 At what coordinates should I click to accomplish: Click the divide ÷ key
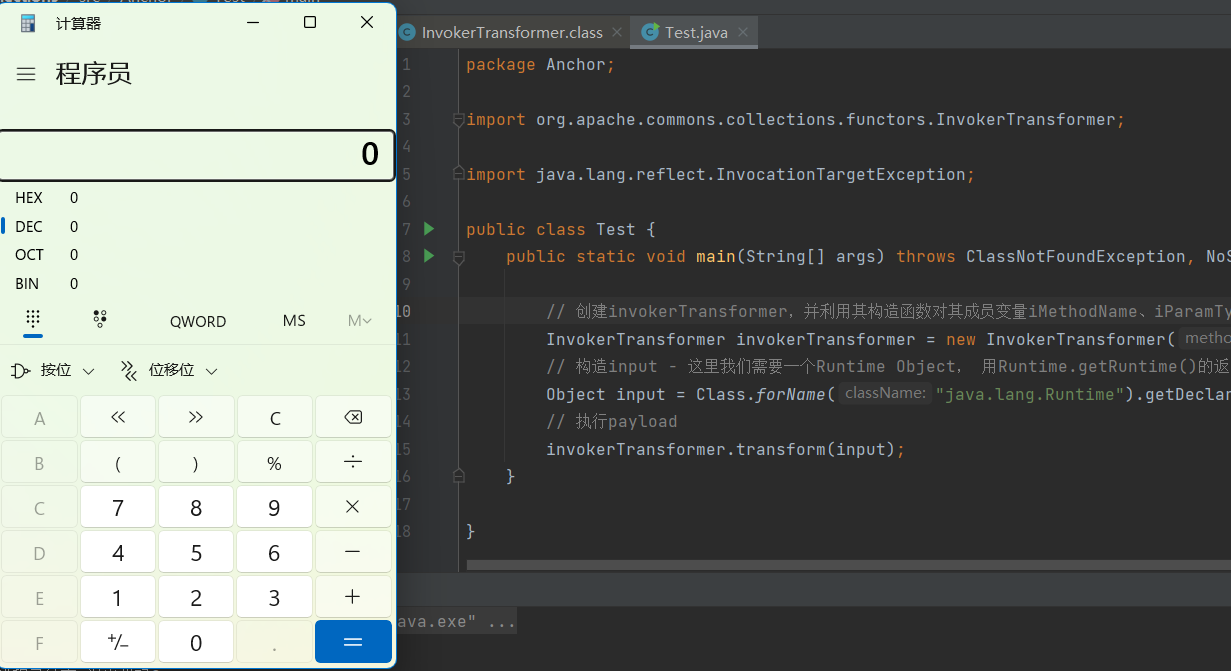pos(353,462)
